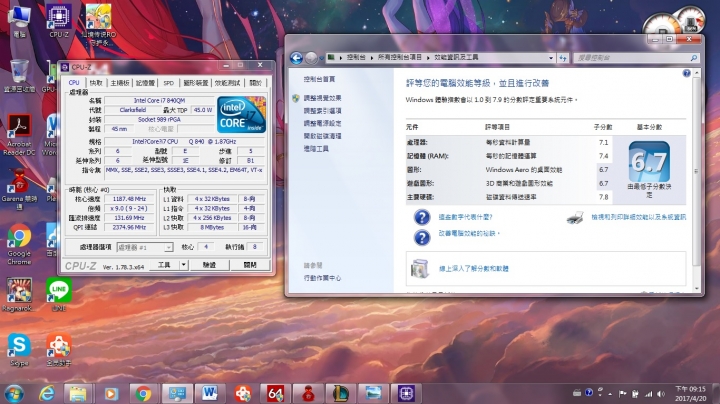This screenshot has width=720, height=404.
Task: Click the core speed value 1187.48 MHz
Action: click(129, 199)
